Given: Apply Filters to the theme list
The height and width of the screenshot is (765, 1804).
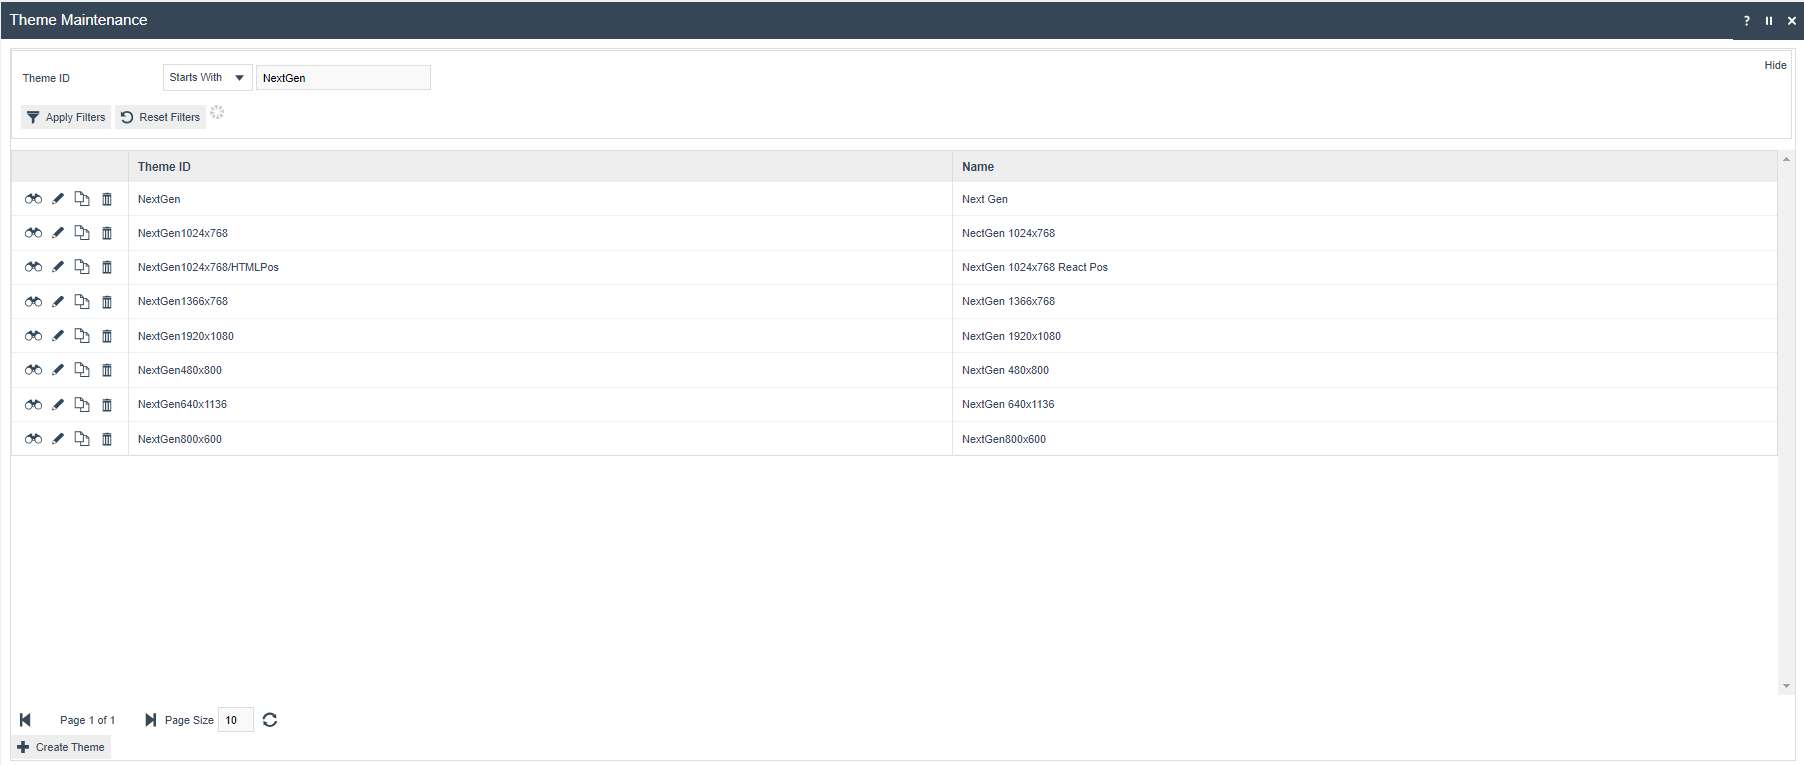Looking at the screenshot, I should [66, 117].
